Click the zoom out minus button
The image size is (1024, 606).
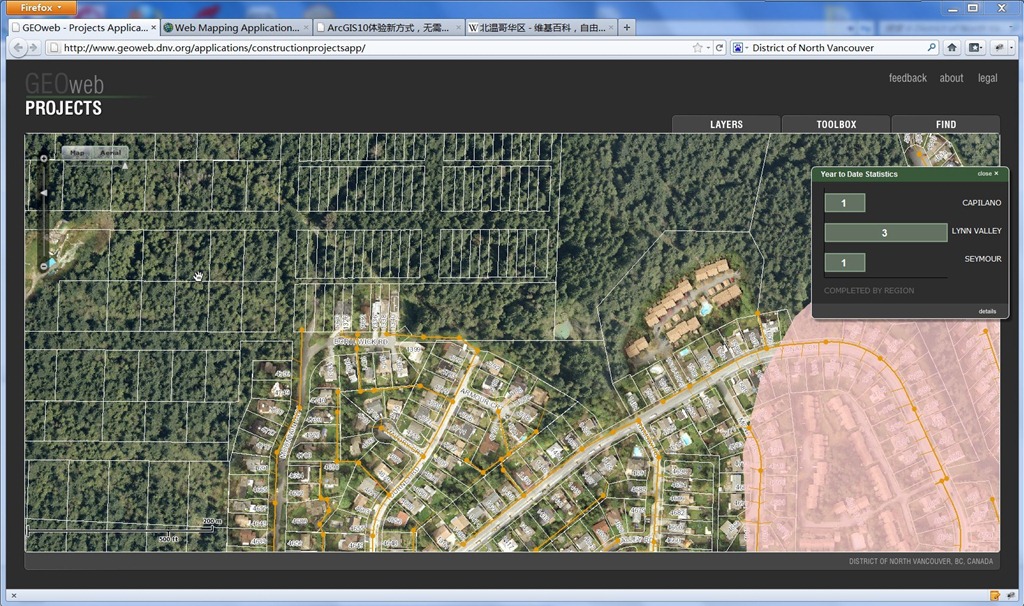[44, 266]
